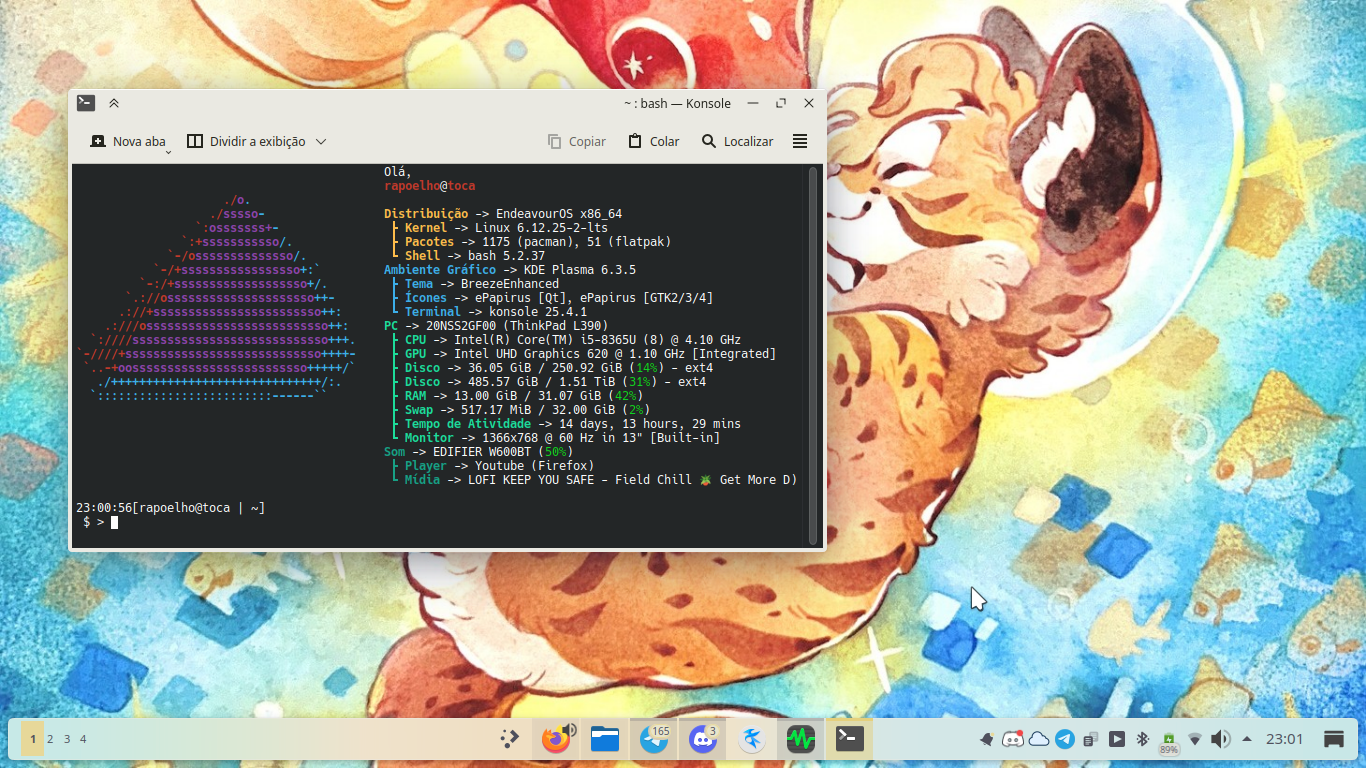
Task: Click the Telegram system tray icon
Action: coord(1065,739)
